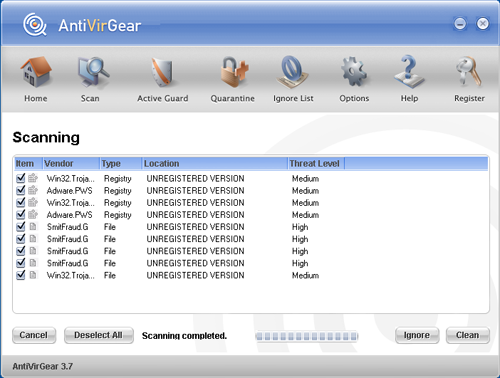Image resolution: width=500 pixels, height=378 pixels.
Task: Sort list by Threat Level header
Action: [316, 163]
